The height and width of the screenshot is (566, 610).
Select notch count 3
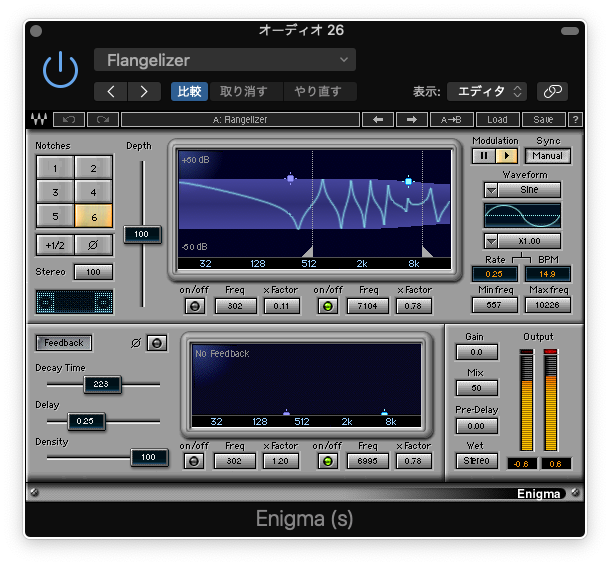coord(55,192)
